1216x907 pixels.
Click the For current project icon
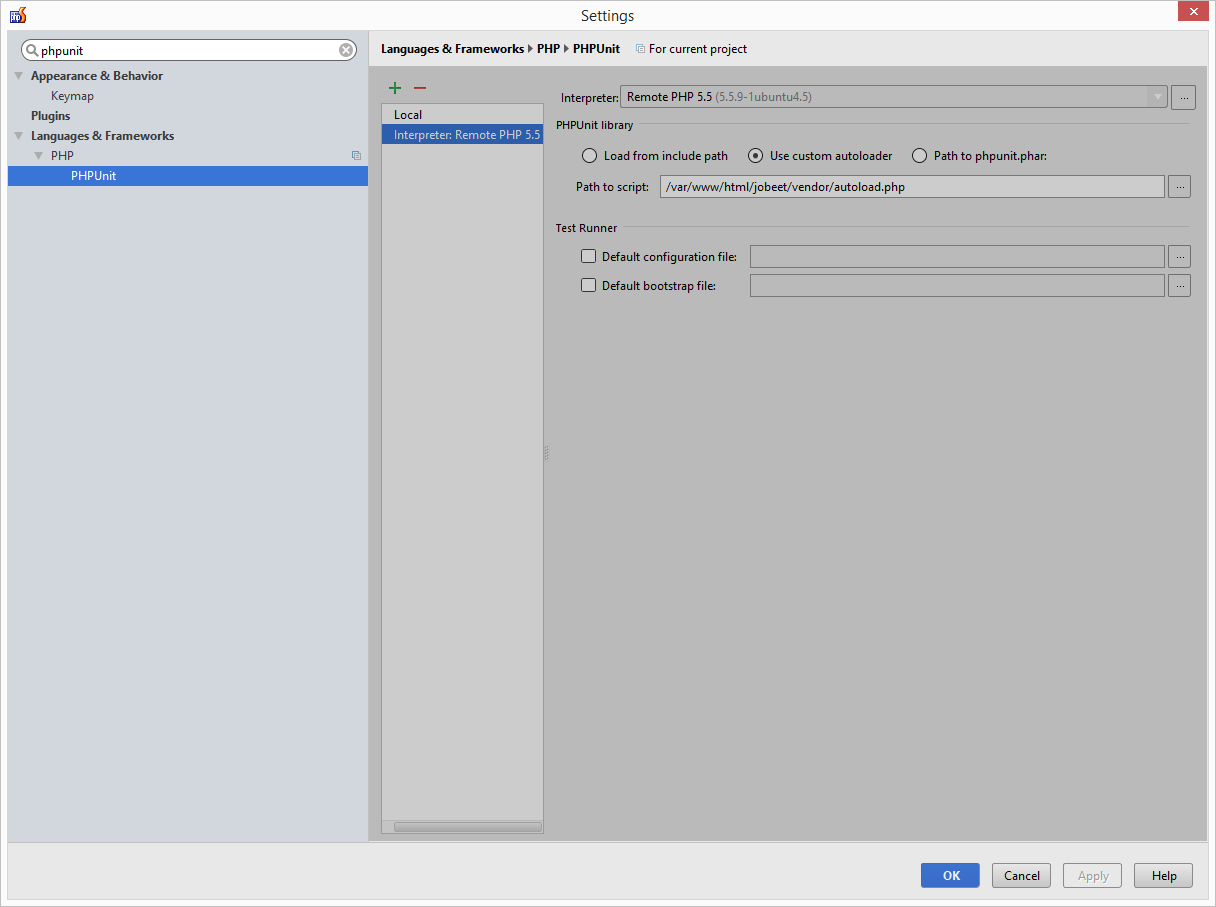tap(641, 49)
